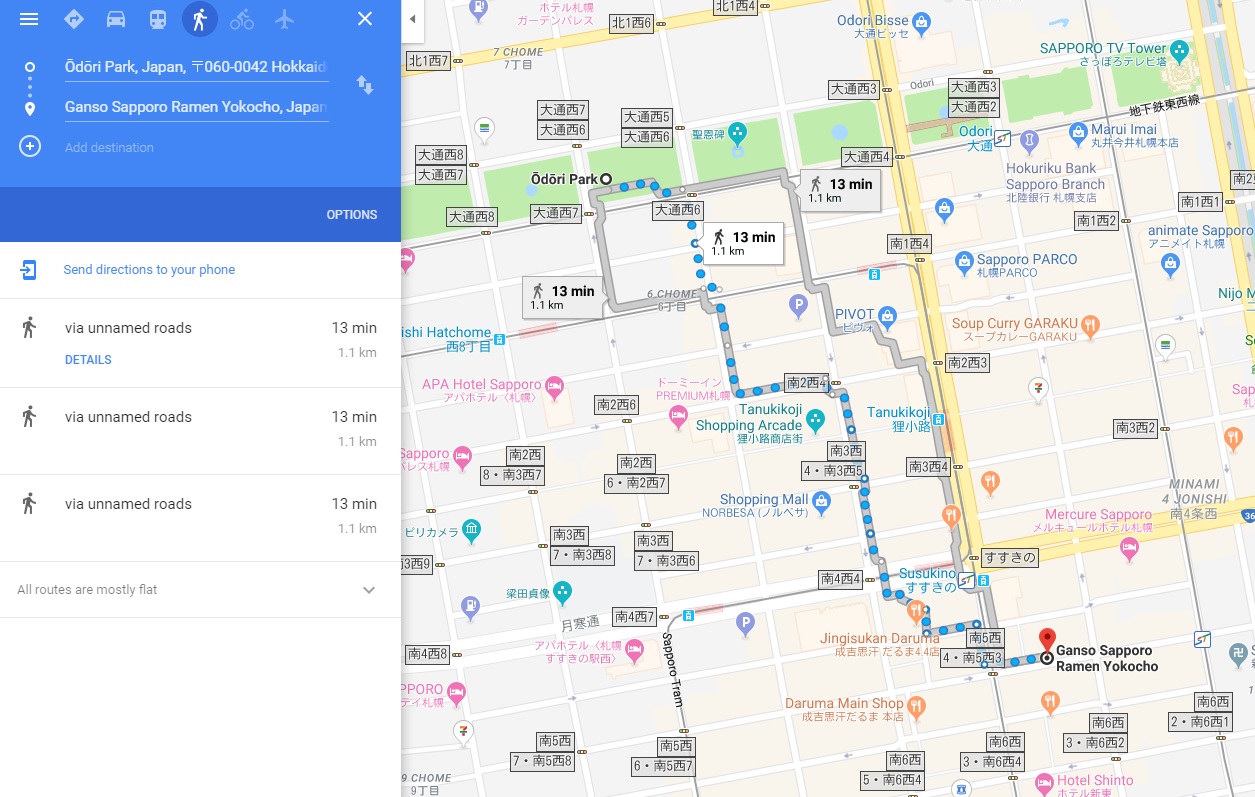The image size is (1255, 797).
Task: Switch to driving travel mode
Action: pyautogui.click(x=116, y=19)
